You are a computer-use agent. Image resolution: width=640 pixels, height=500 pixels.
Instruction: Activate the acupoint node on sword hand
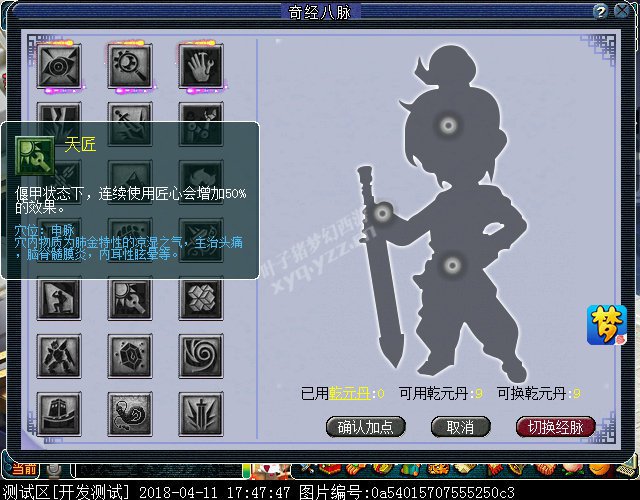click(x=382, y=213)
